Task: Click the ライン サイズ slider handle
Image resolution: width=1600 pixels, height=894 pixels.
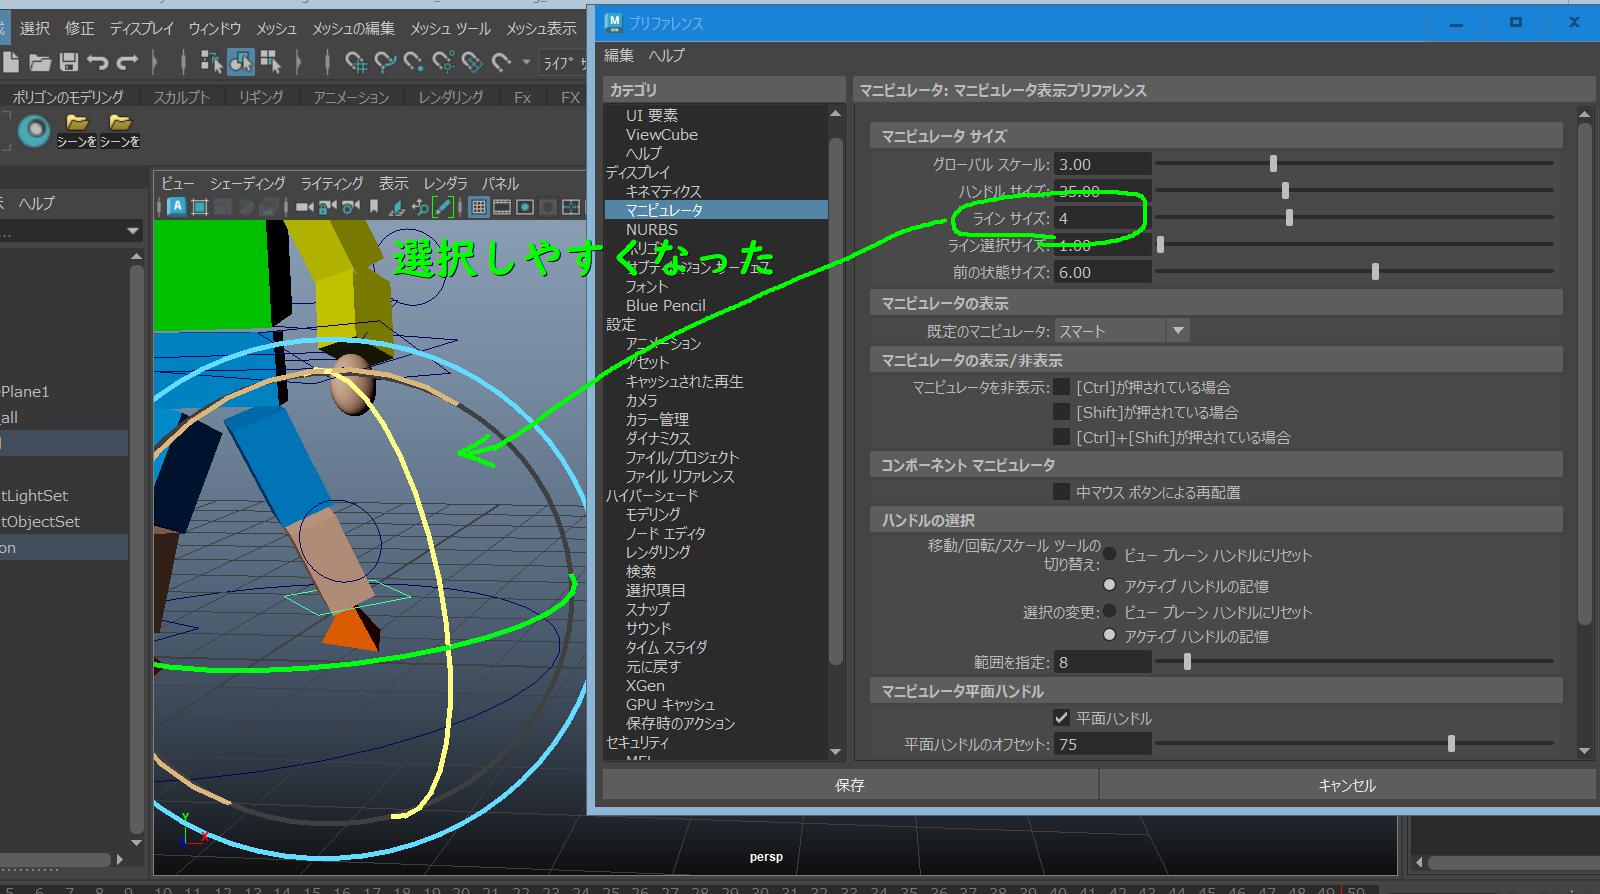Action: (1289, 217)
